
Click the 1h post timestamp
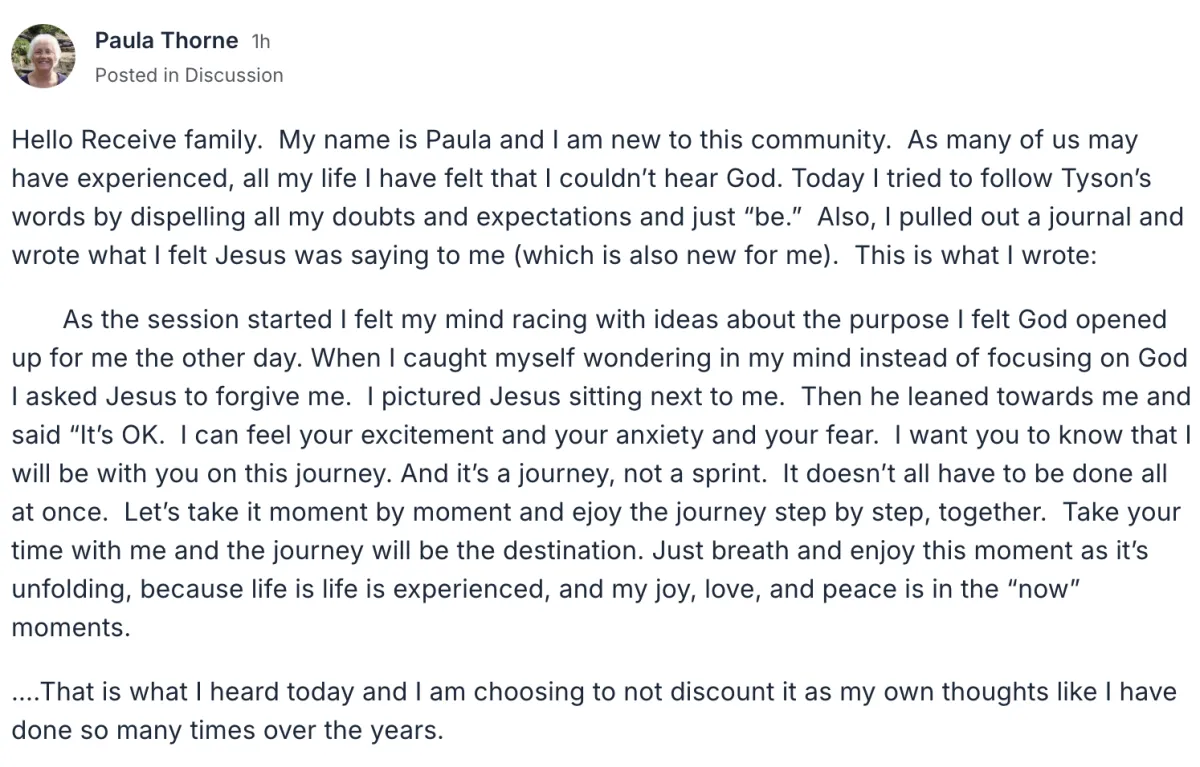pos(260,42)
